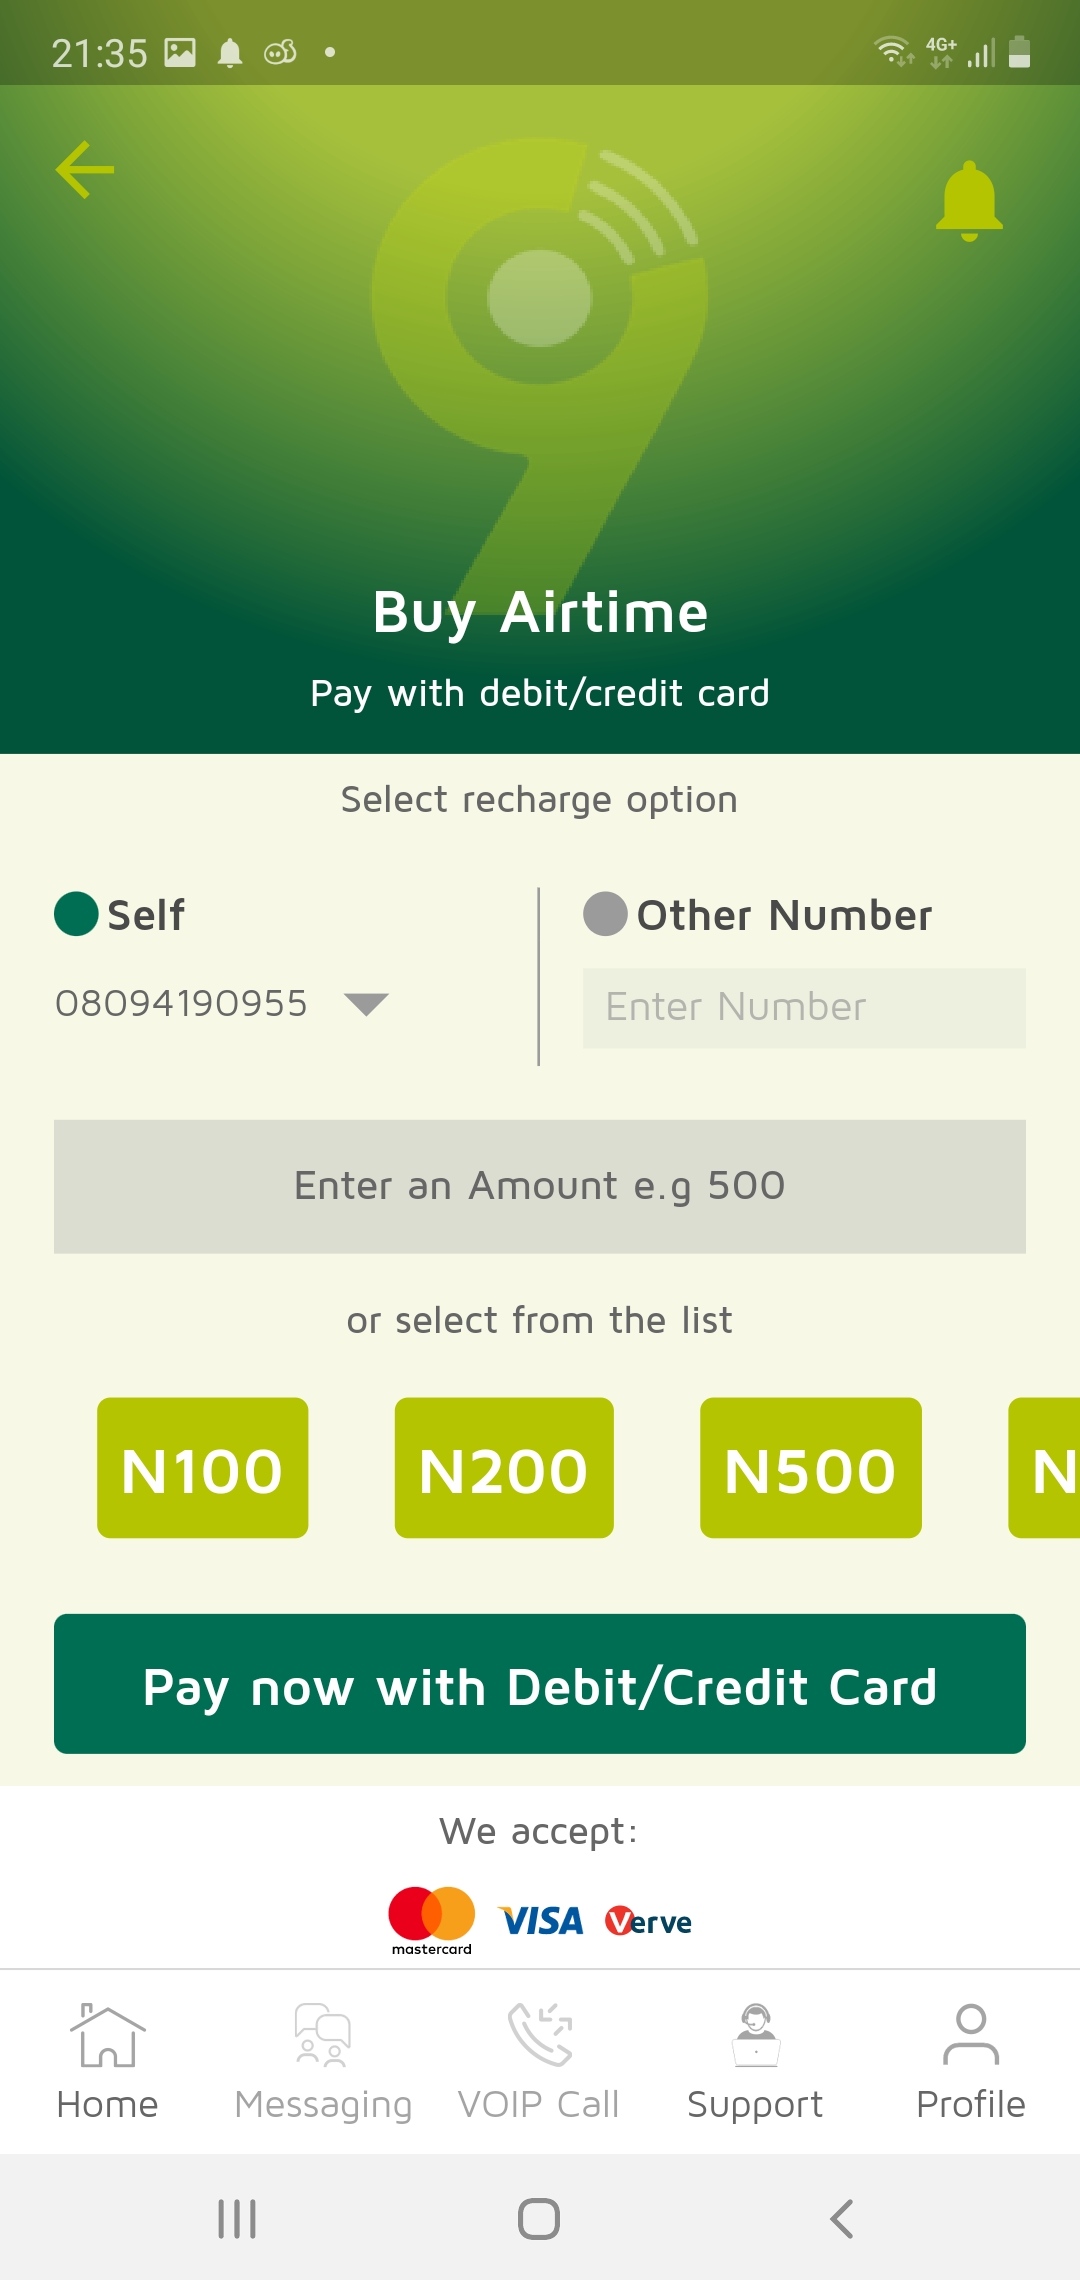
Task: Open the 08094190955 number selector
Action: (x=181, y=1004)
